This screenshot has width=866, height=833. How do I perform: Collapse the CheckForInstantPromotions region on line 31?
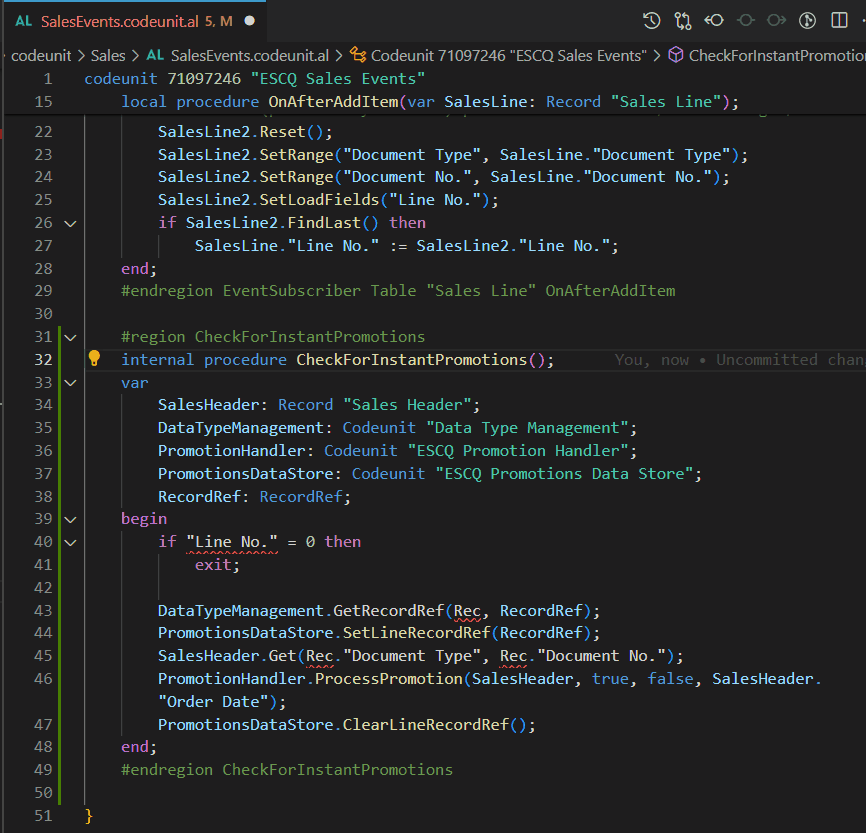click(68, 336)
